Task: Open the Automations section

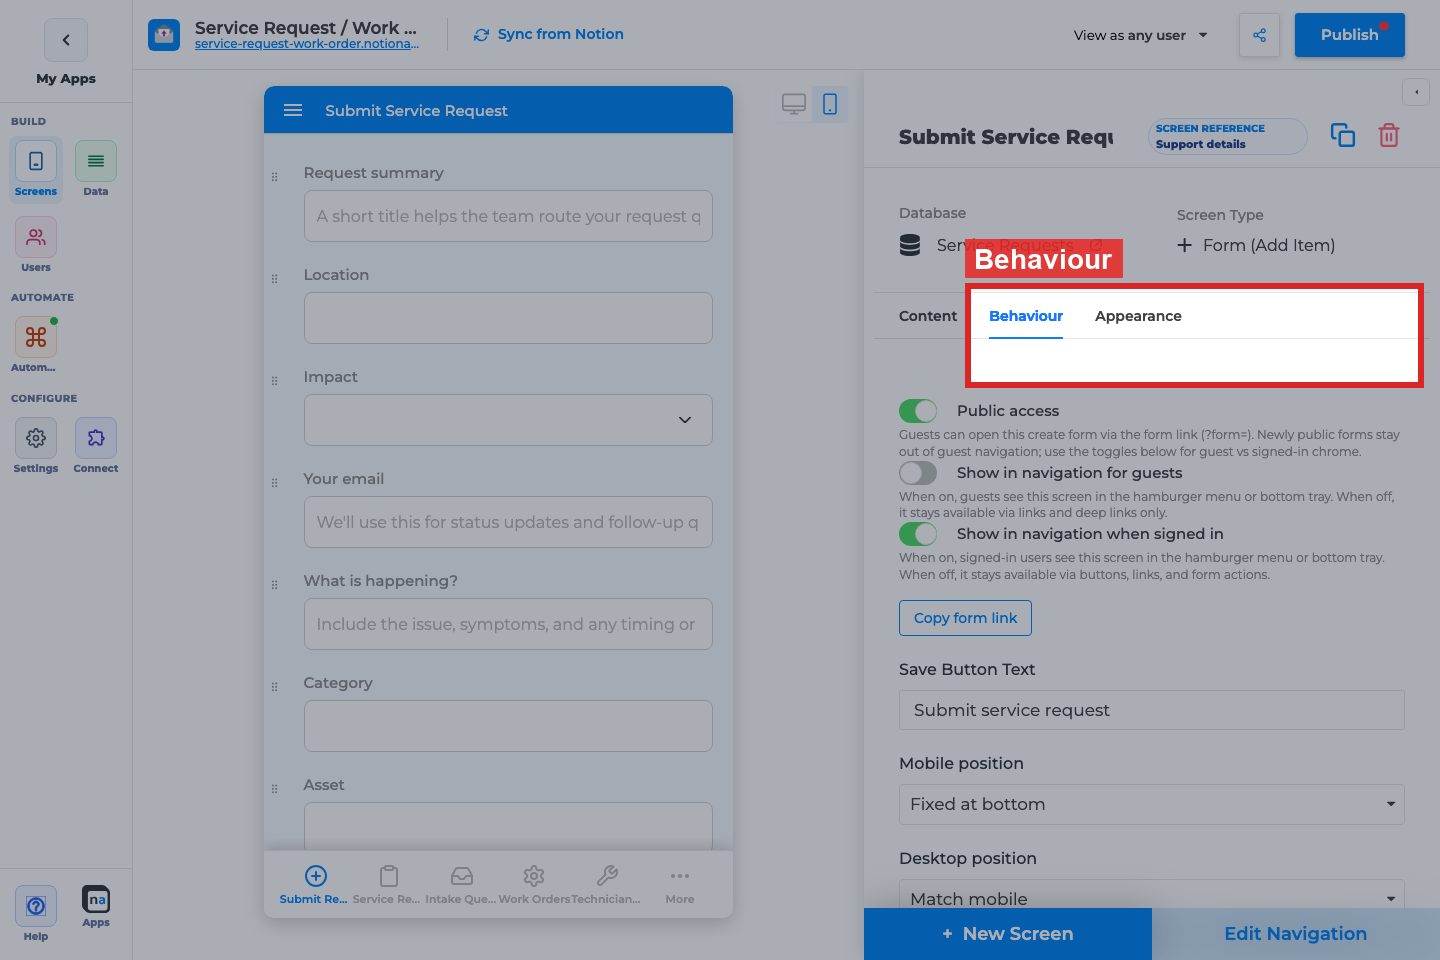Action: pos(36,345)
